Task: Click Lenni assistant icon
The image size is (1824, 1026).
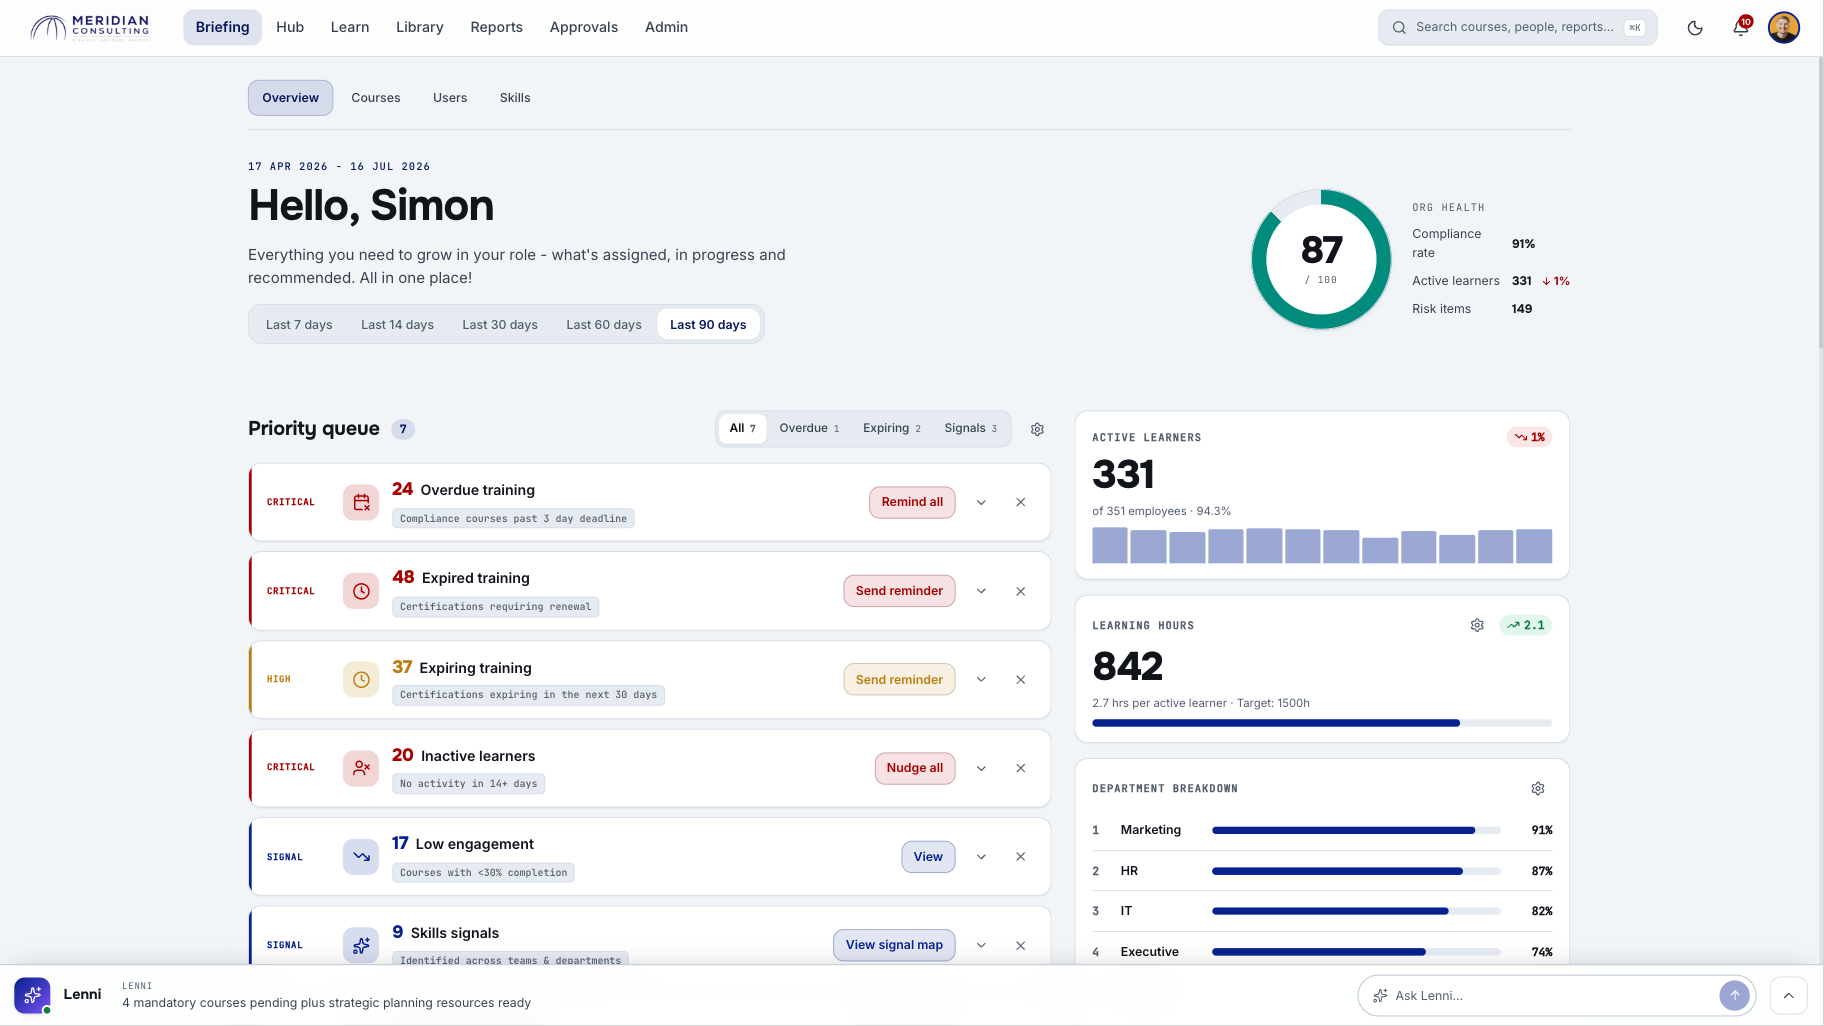Action: pos(32,995)
